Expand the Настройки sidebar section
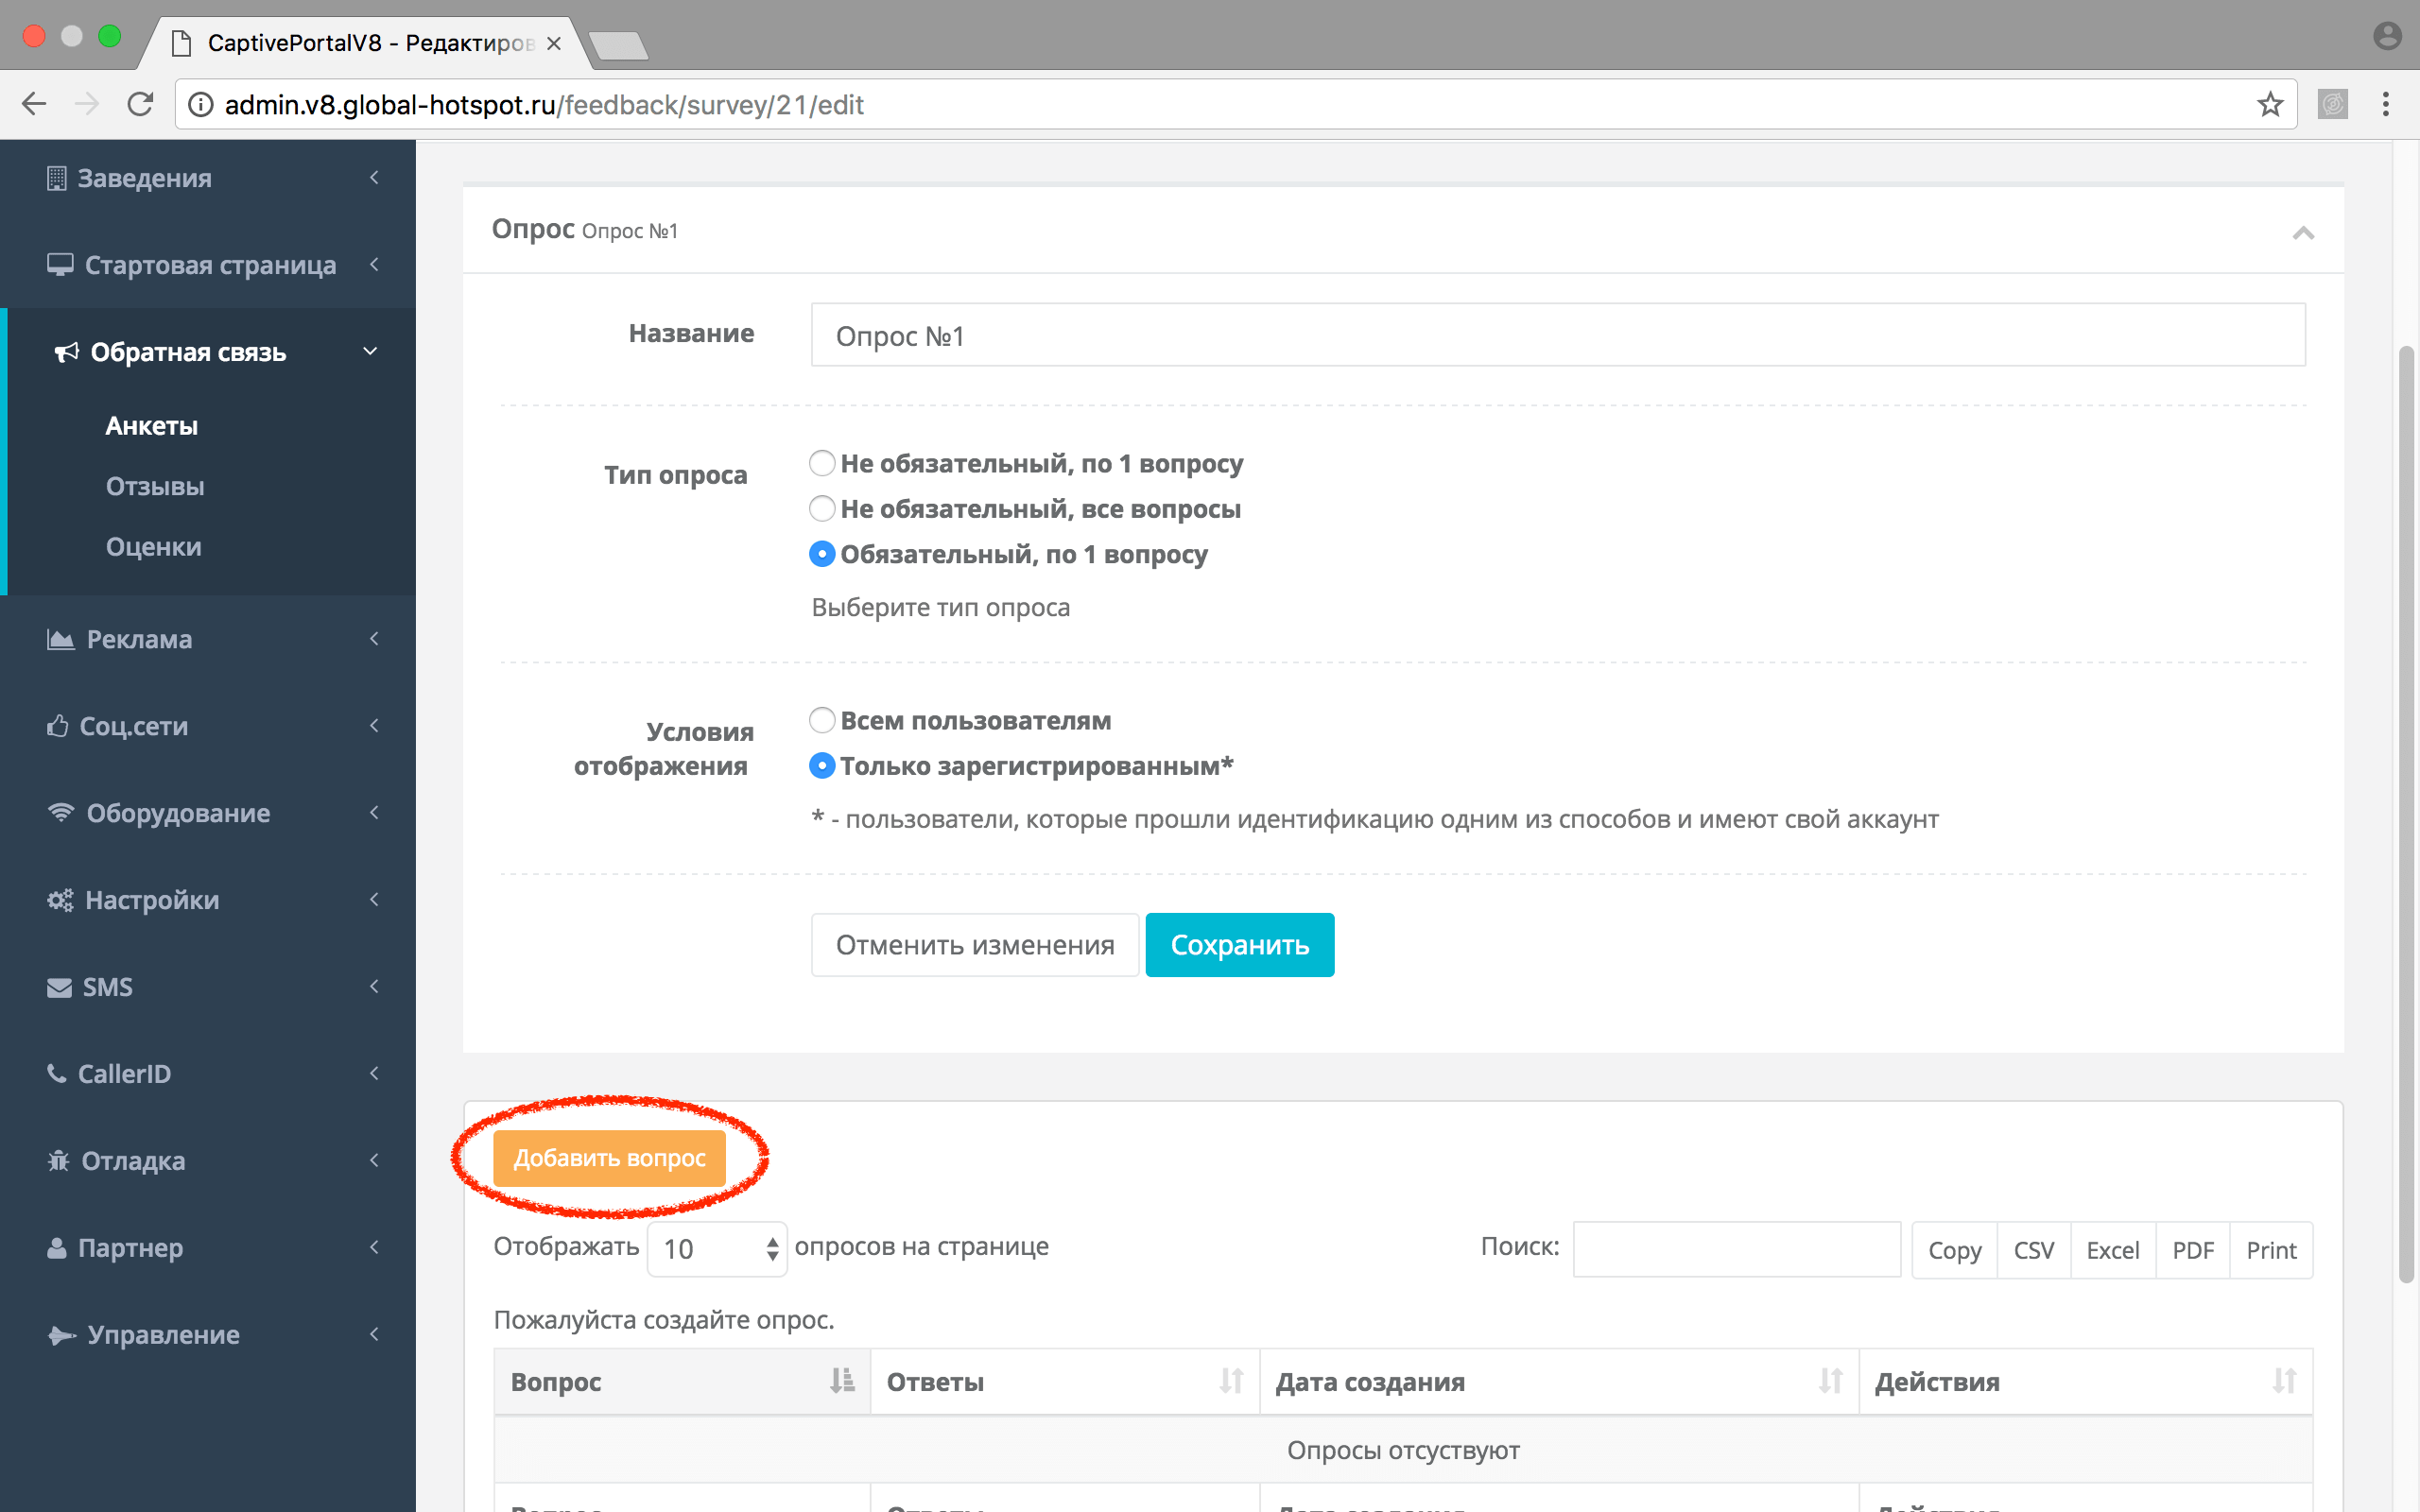2420x1512 pixels. point(209,899)
